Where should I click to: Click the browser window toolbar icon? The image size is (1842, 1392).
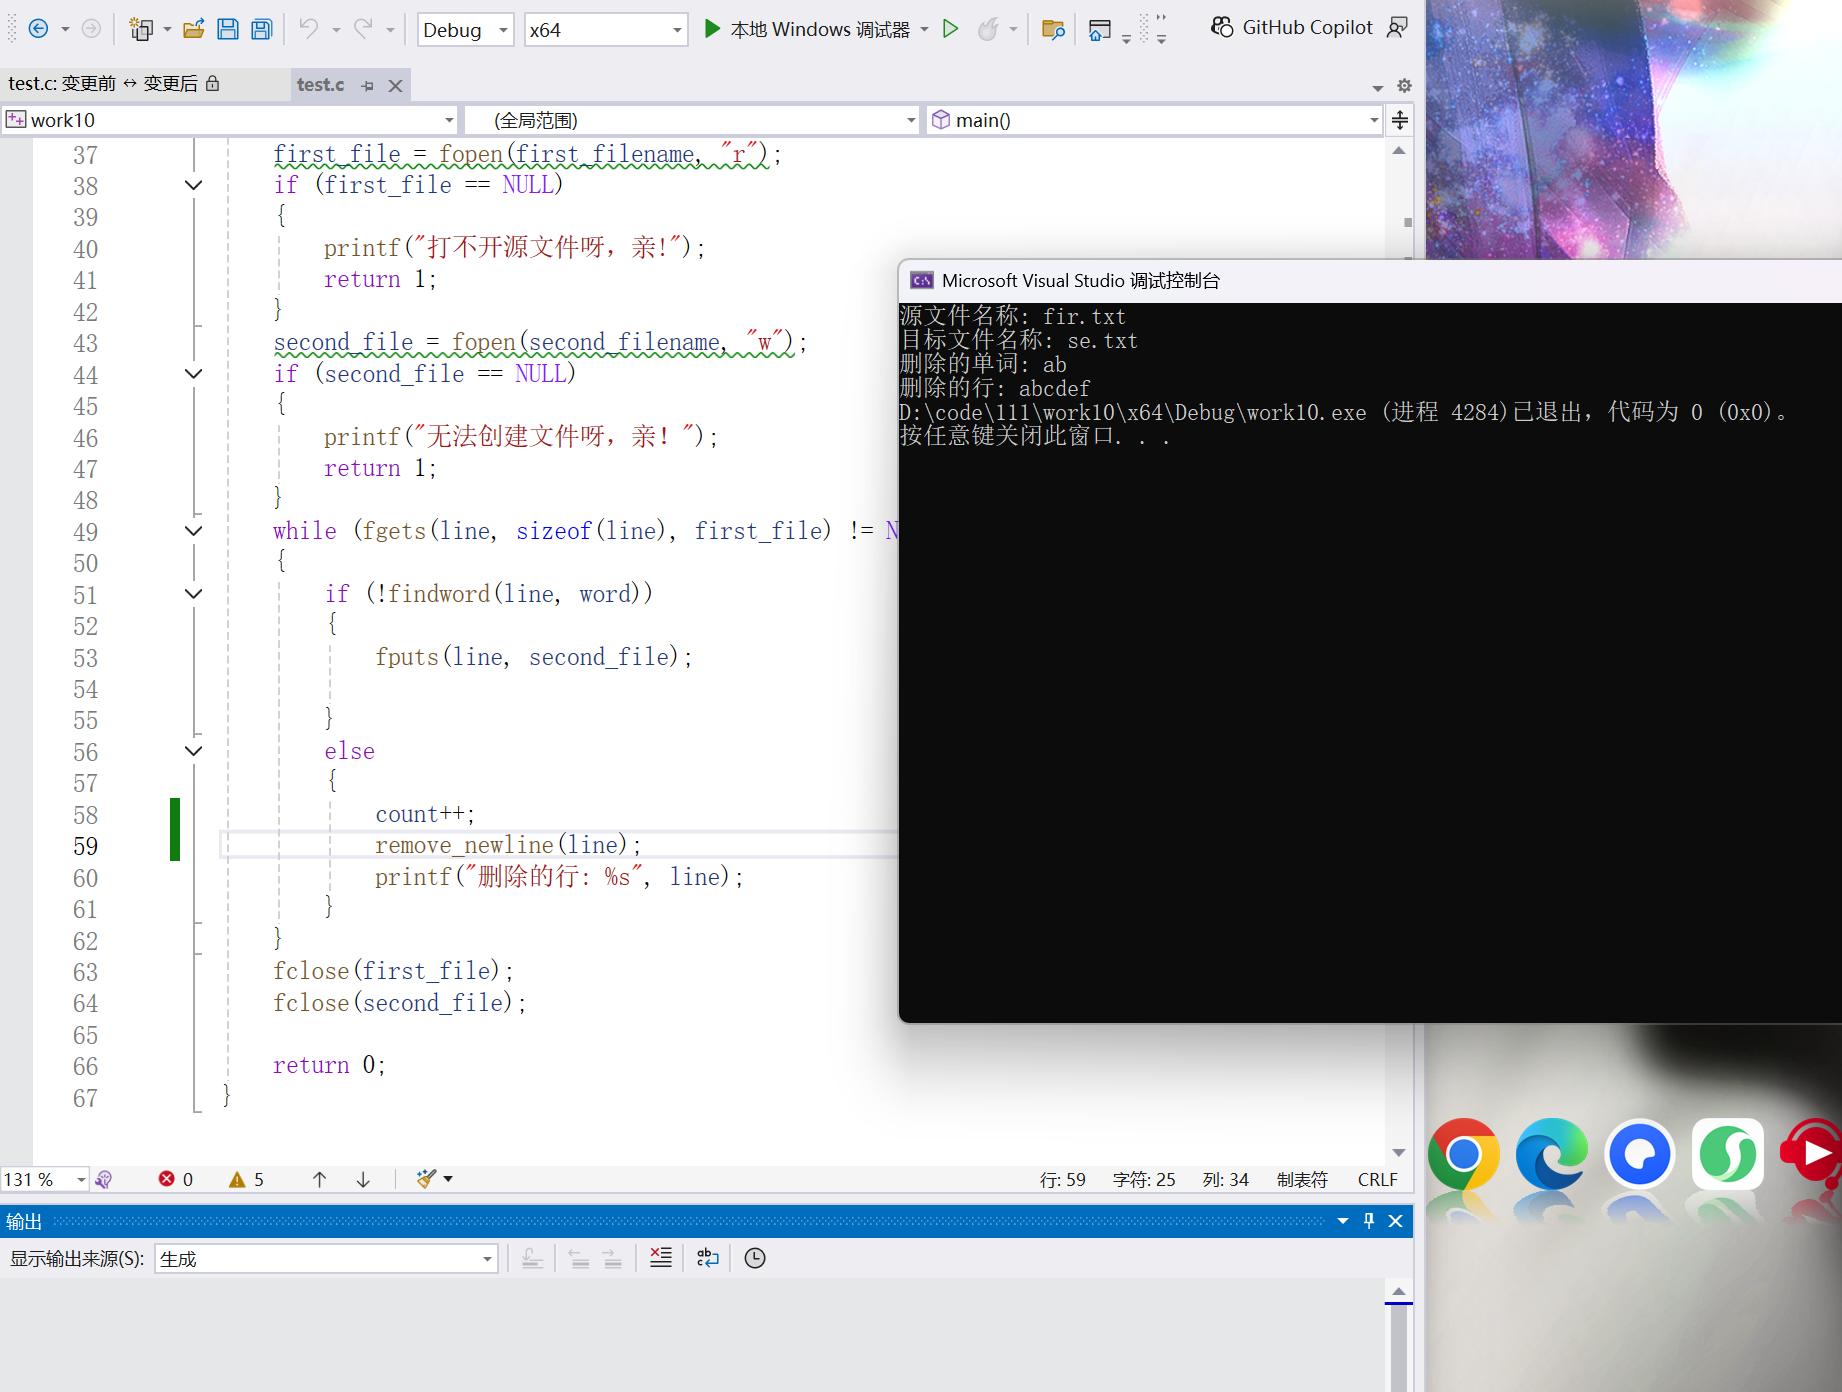[x=1100, y=29]
